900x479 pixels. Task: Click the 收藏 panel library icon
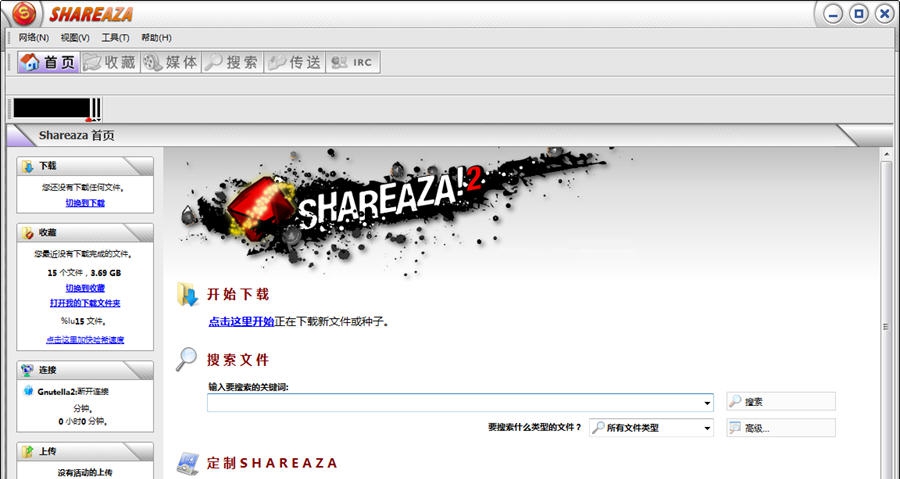point(28,233)
